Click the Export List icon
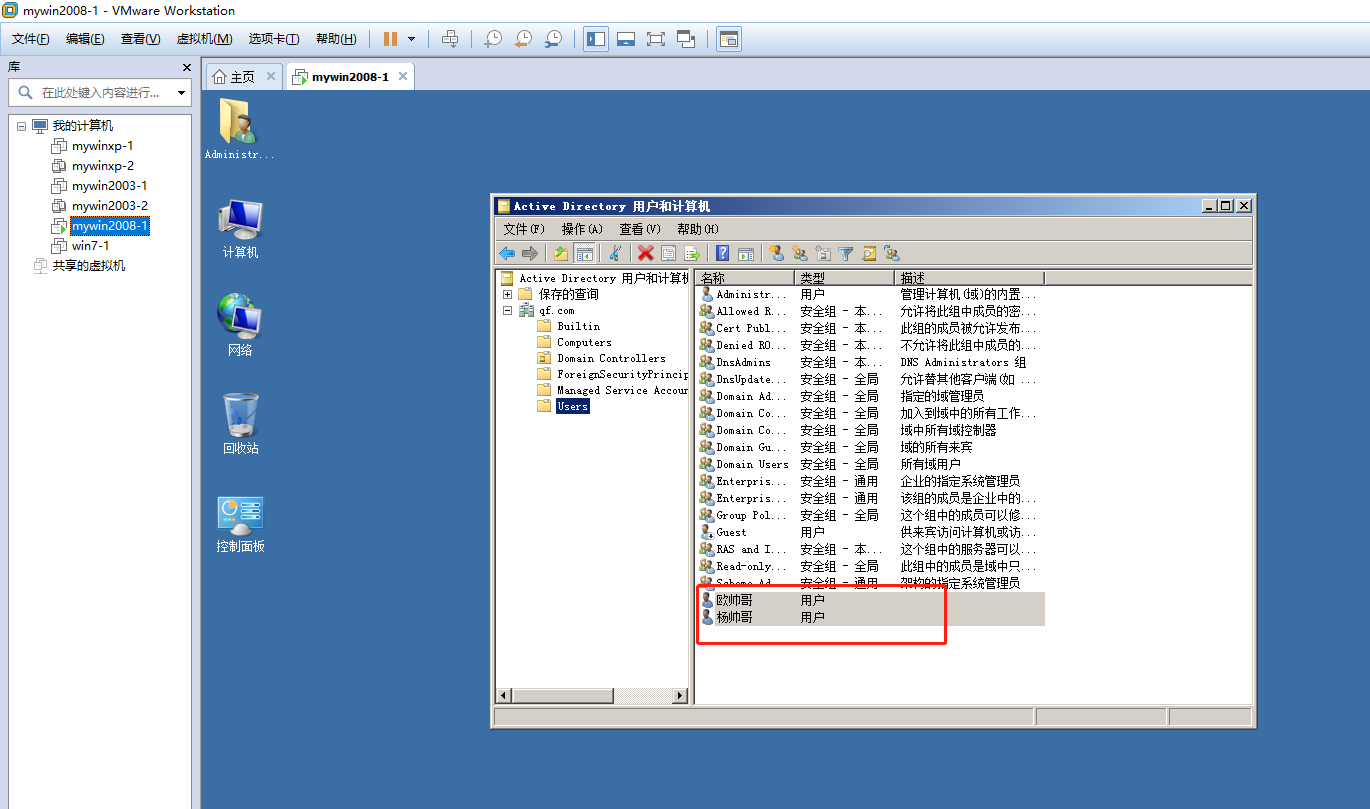The image size is (1370, 809). tap(692, 253)
